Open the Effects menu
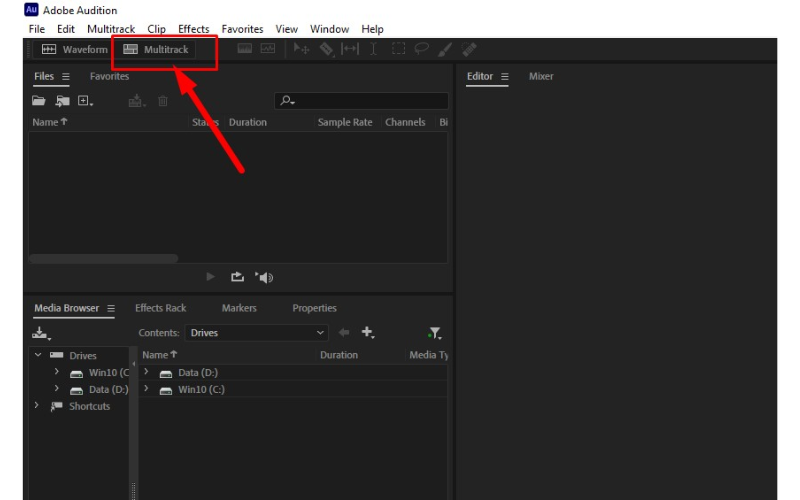 point(194,29)
